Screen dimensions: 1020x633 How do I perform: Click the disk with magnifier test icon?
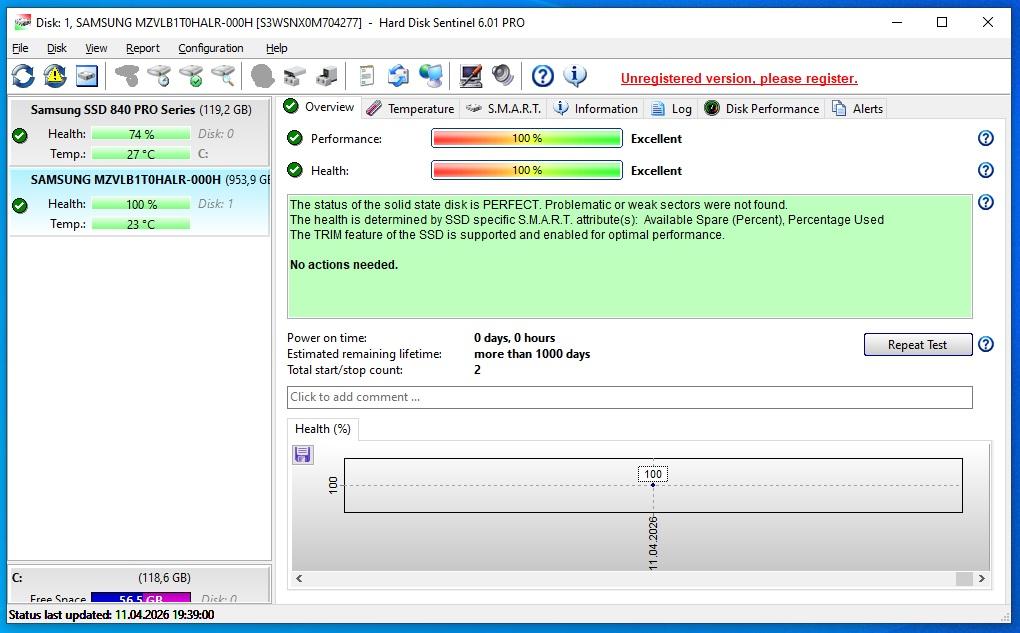pyautogui.click(x=222, y=76)
